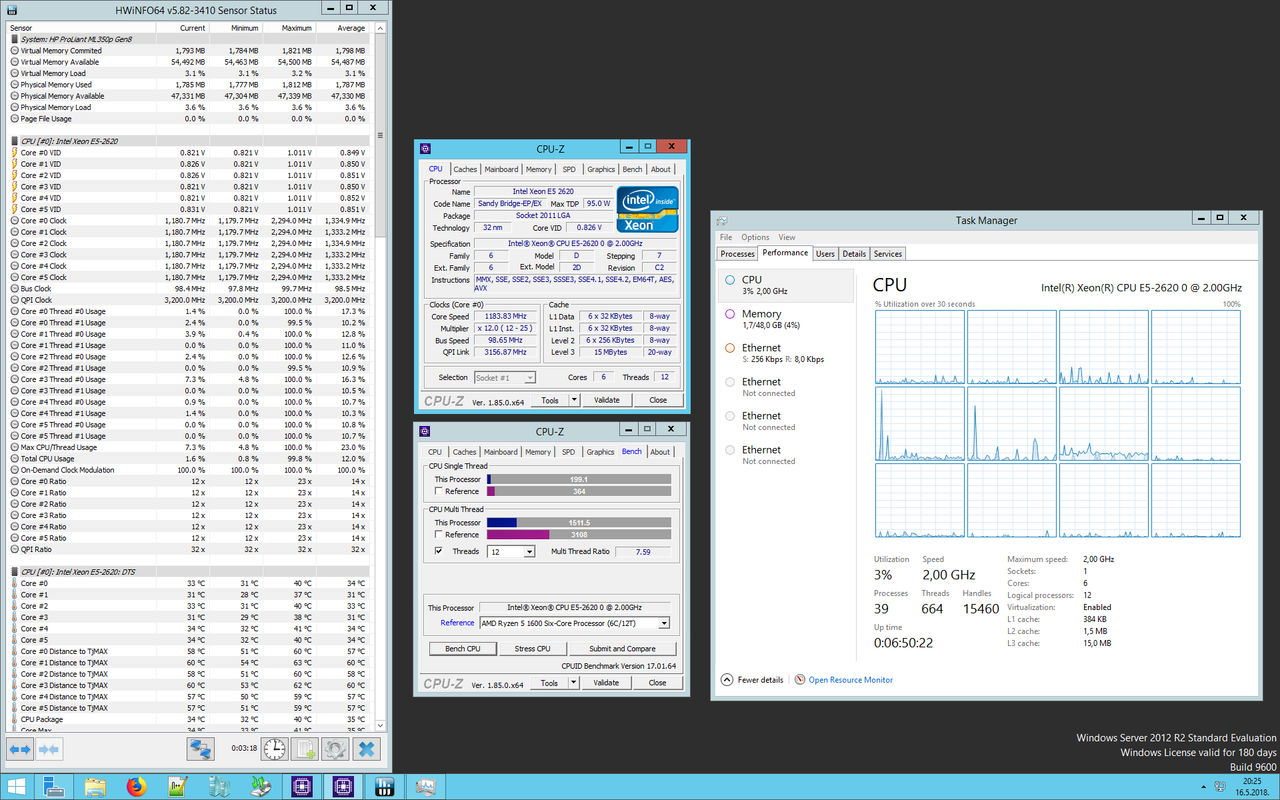The image size is (1280, 800).
Task: Click the title bar icon of the CPU-Z Bench window
Action: tap(426, 432)
